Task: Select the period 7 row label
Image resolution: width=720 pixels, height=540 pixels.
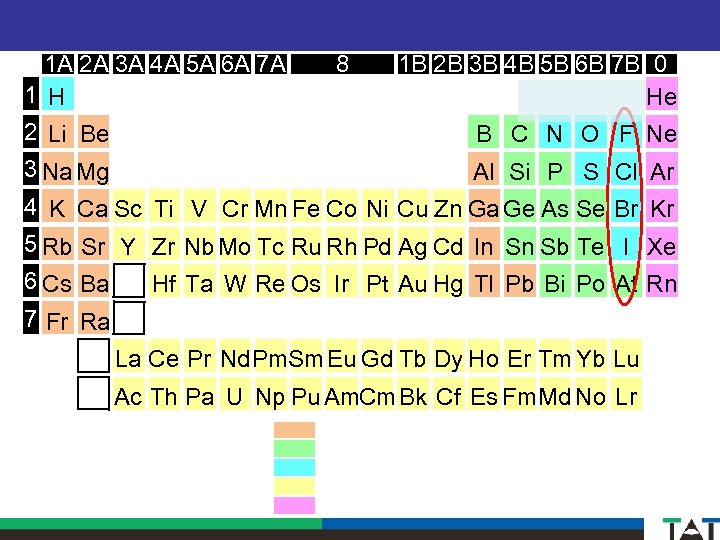Action: coord(31,318)
